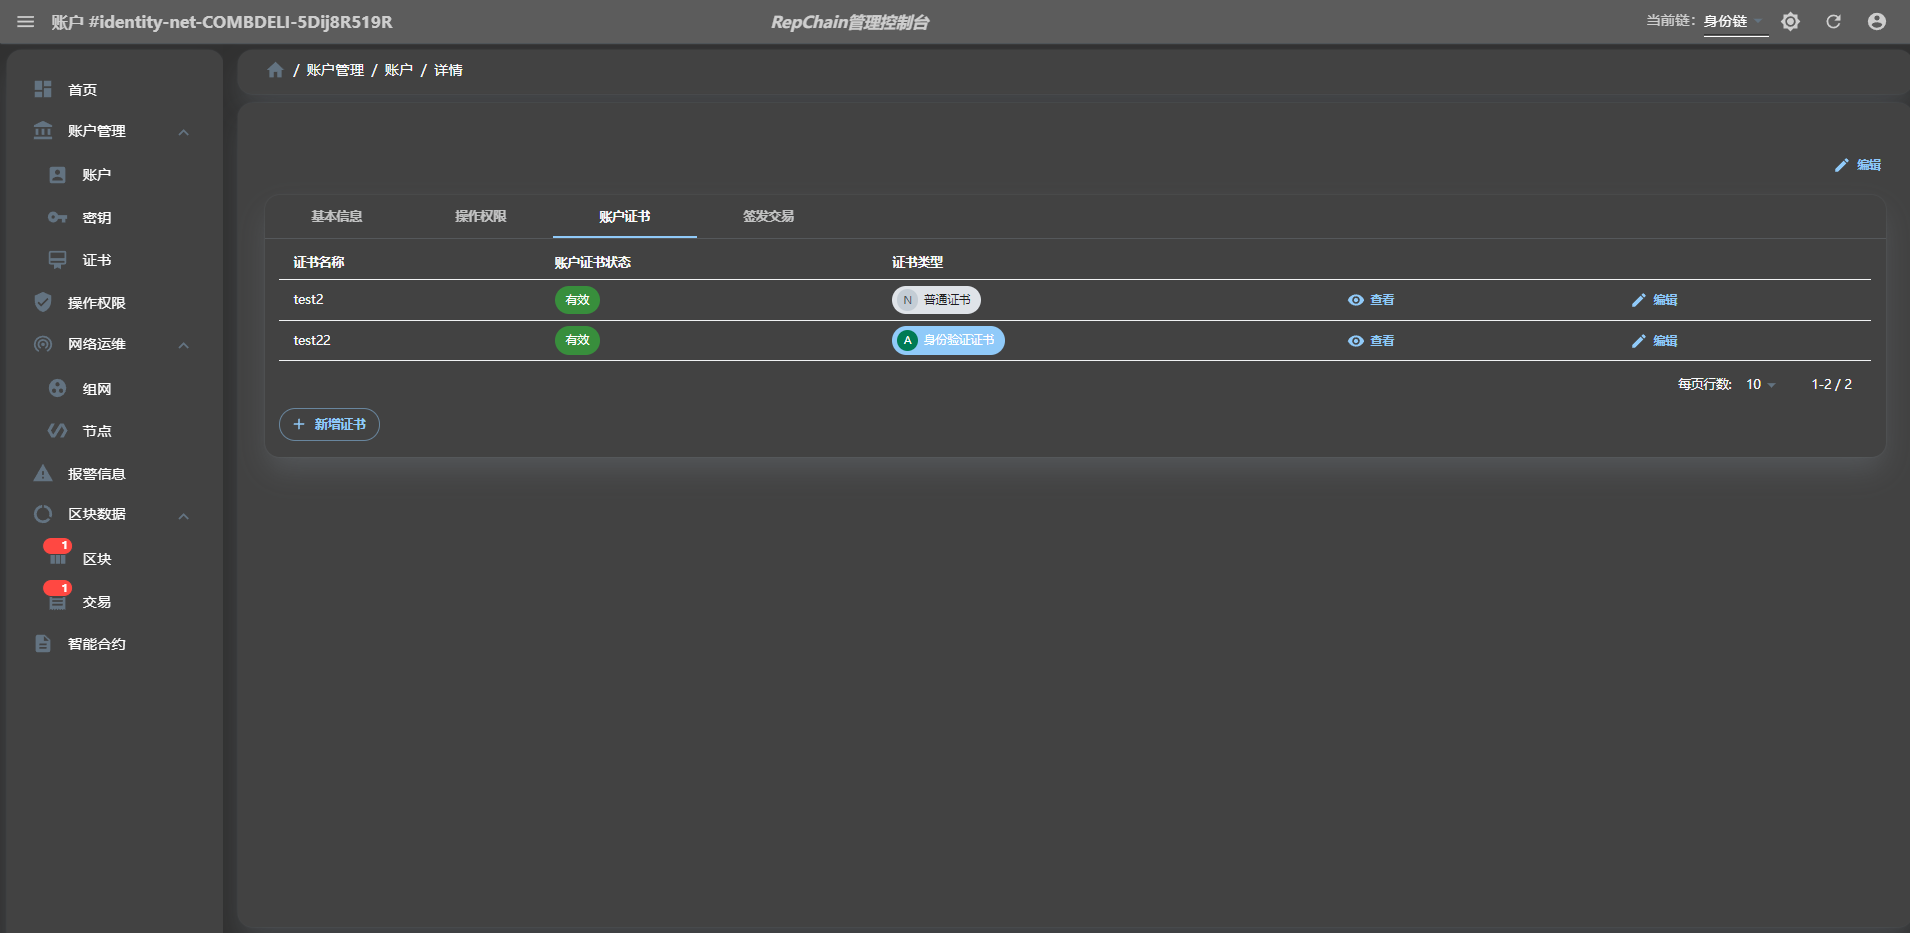
Task: Click the 报警信息 warning triangle icon
Action: point(43,473)
